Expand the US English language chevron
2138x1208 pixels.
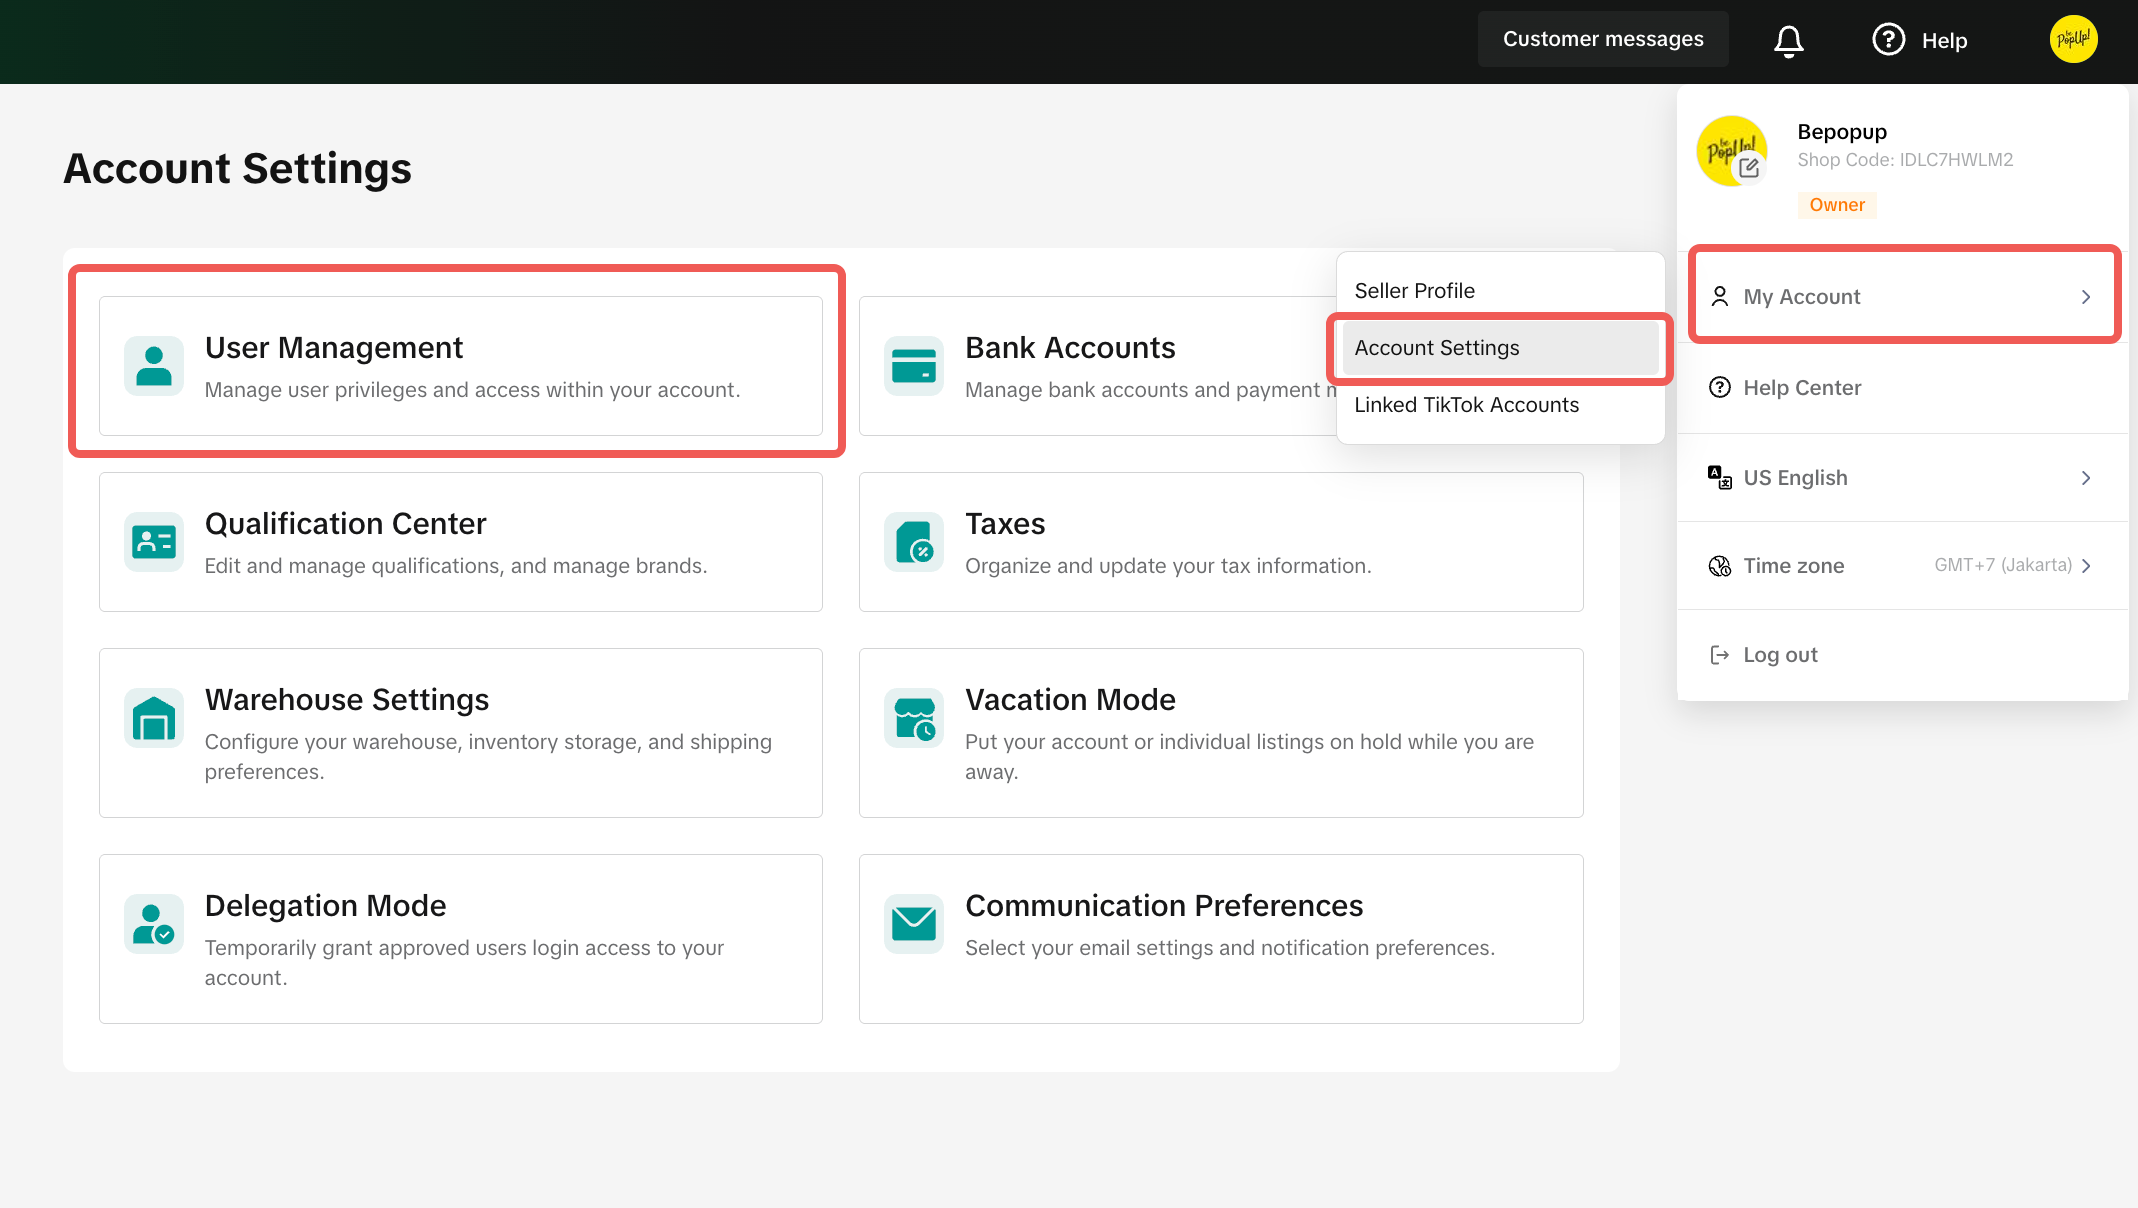pos(2085,478)
